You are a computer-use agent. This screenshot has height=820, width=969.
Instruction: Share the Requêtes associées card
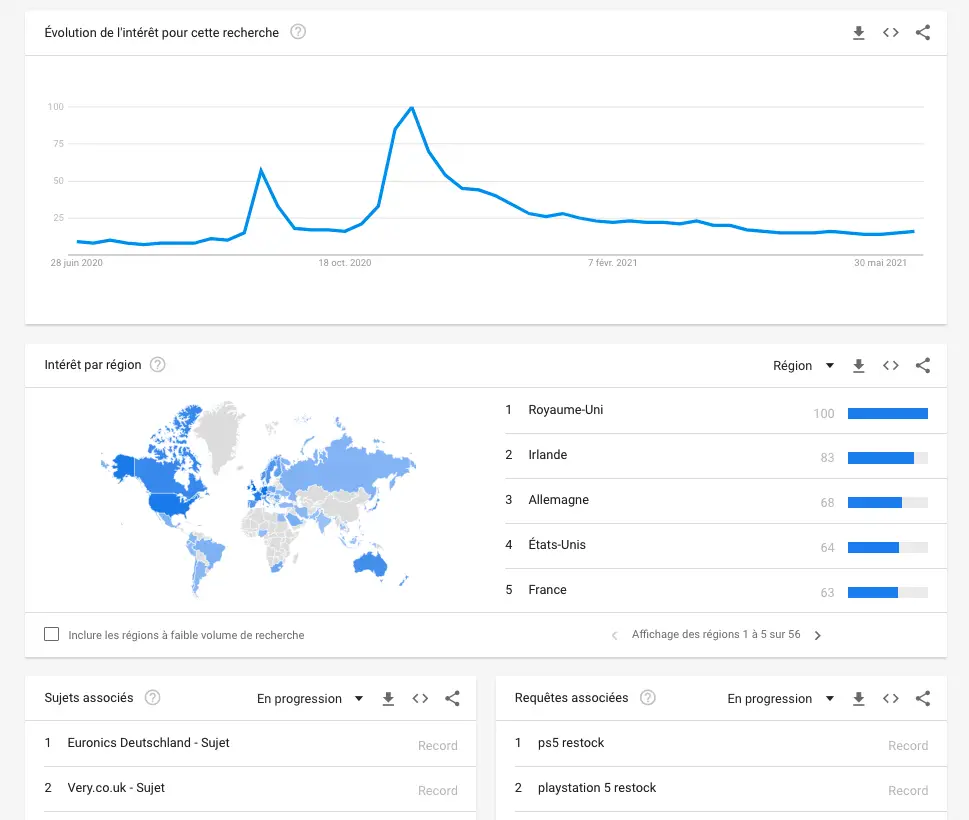tap(923, 699)
